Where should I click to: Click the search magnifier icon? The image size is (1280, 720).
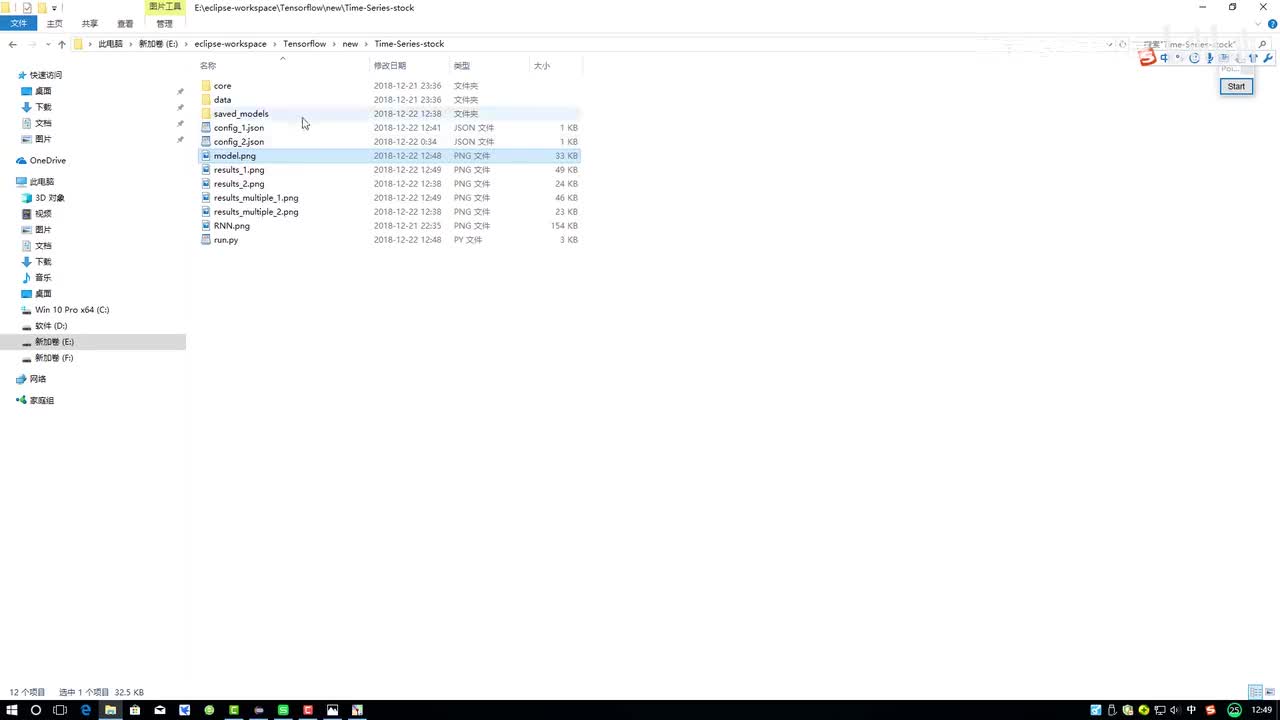(1262, 44)
